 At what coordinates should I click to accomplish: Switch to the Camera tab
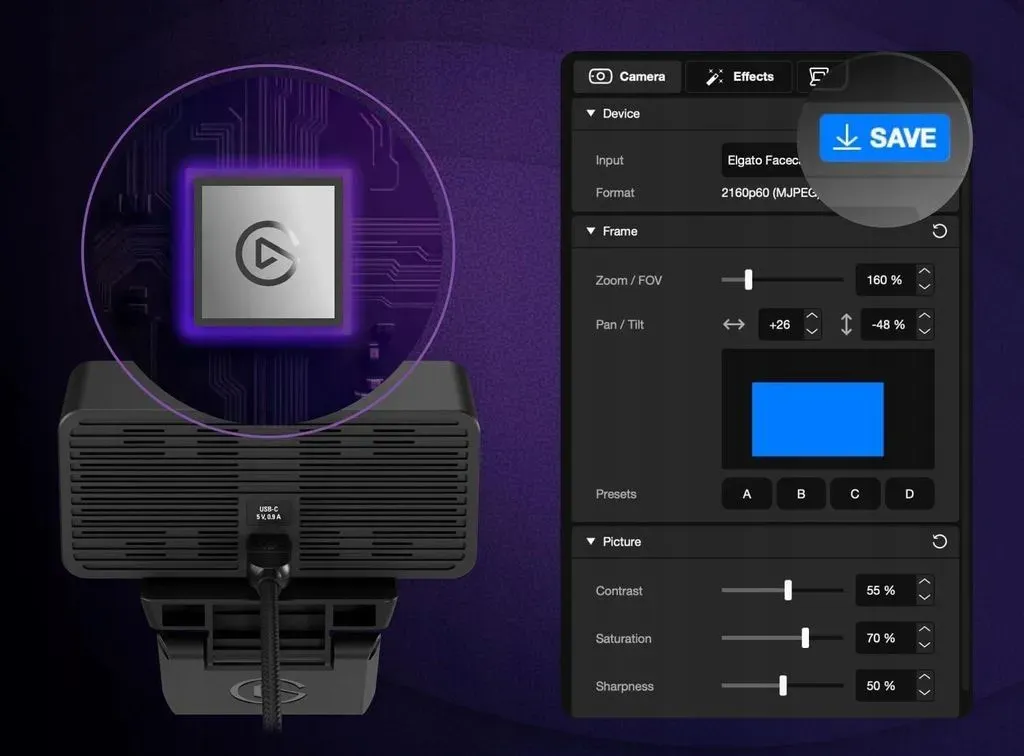click(628, 77)
